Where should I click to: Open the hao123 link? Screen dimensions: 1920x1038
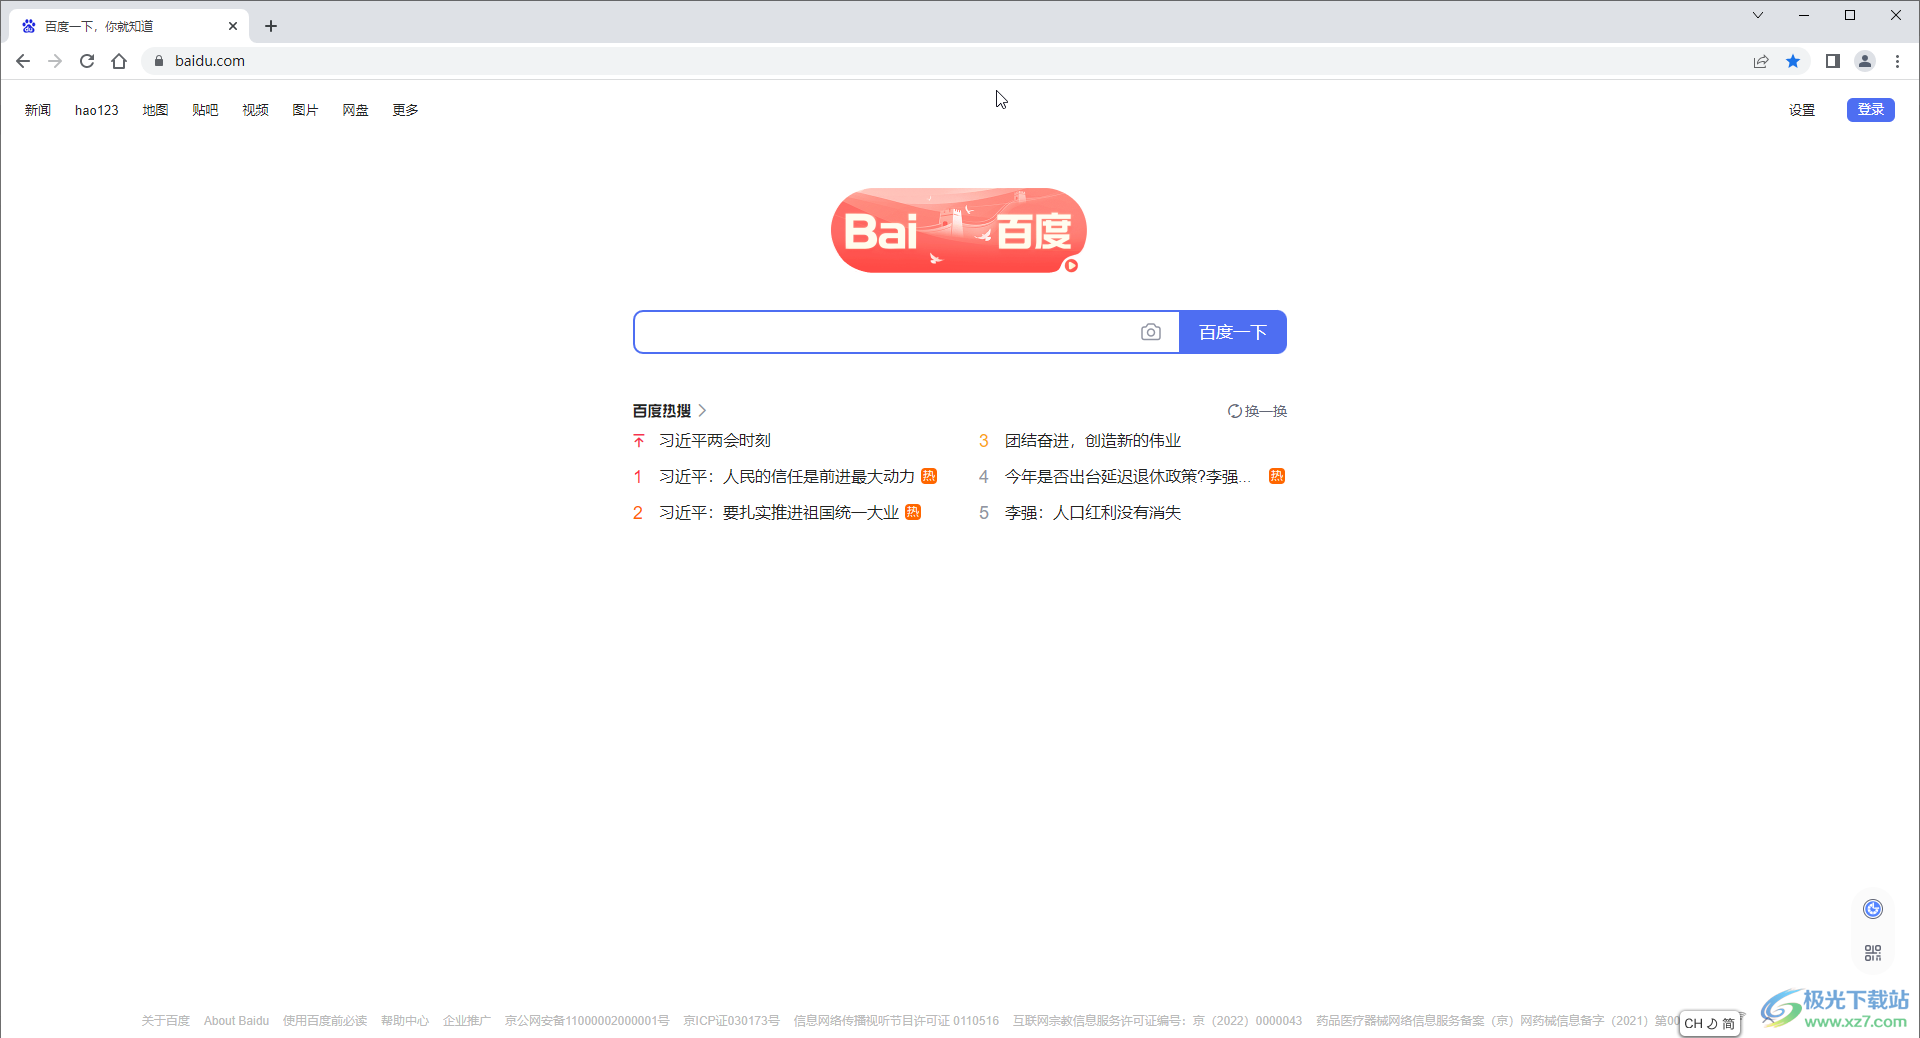click(x=97, y=110)
